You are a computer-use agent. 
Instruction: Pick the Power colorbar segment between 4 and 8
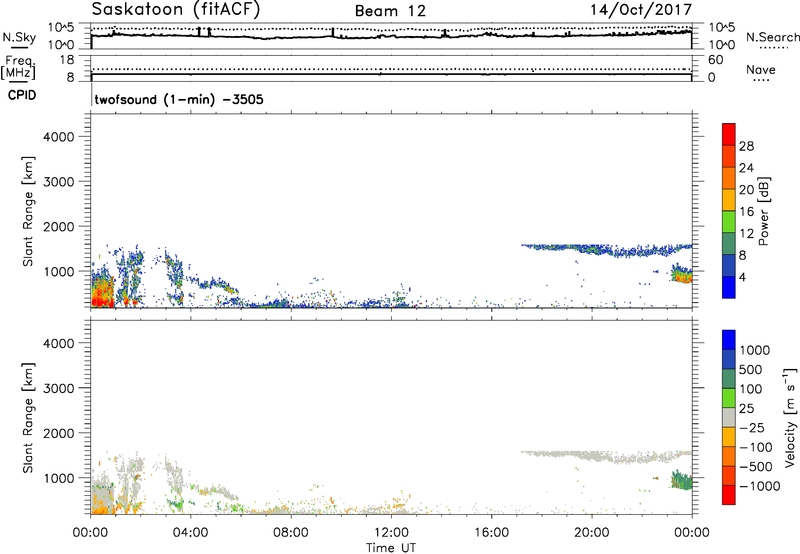729,265
